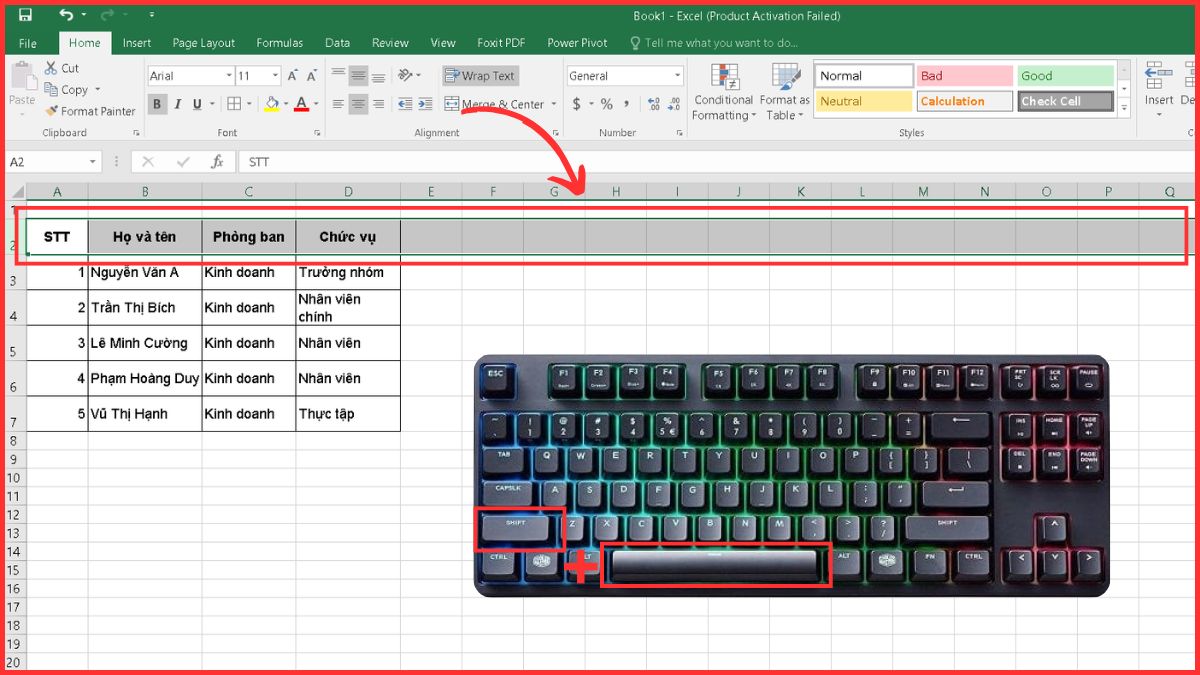This screenshot has height=675, width=1200.
Task: Click the yellow Fill Color swatch
Action: click(272, 104)
